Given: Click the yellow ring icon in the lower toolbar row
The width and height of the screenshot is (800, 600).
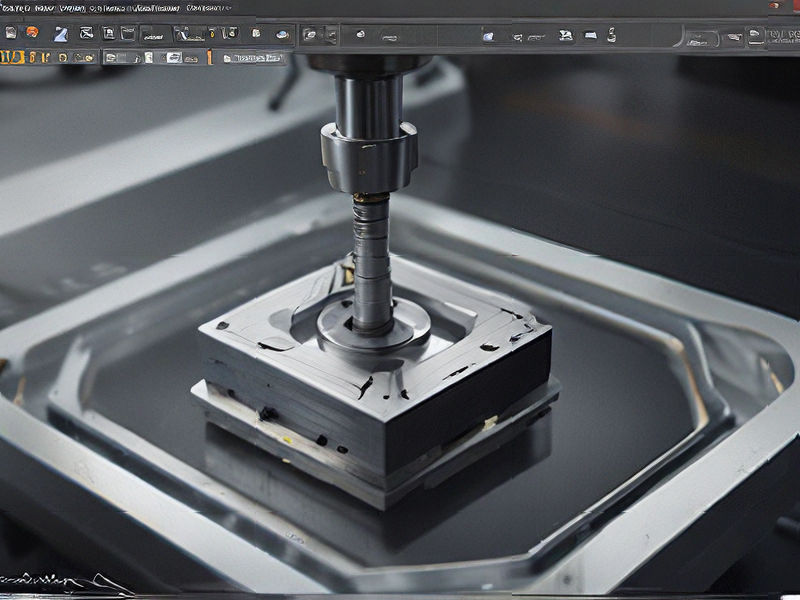Looking at the screenshot, I should pyautogui.click(x=63, y=58).
